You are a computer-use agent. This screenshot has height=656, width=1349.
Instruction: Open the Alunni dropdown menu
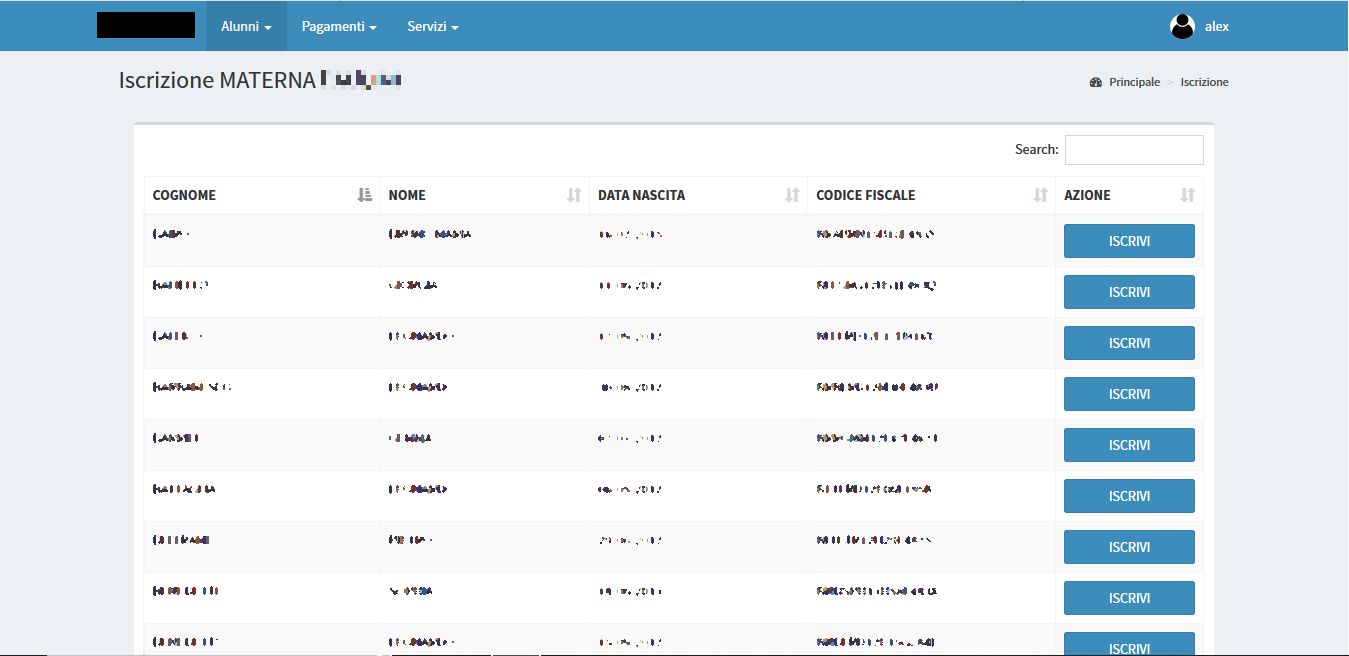(x=246, y=27)
